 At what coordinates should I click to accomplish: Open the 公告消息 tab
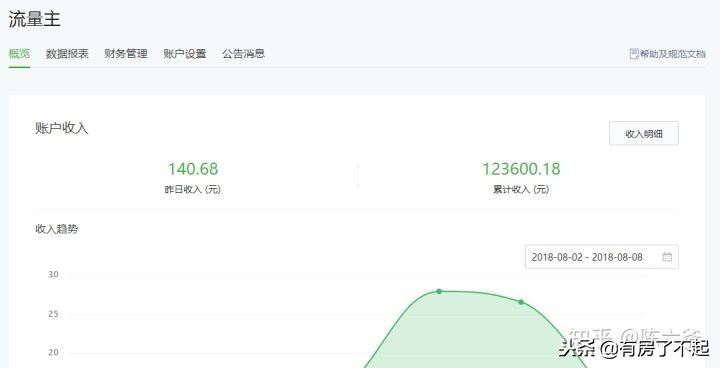(243, 54)
